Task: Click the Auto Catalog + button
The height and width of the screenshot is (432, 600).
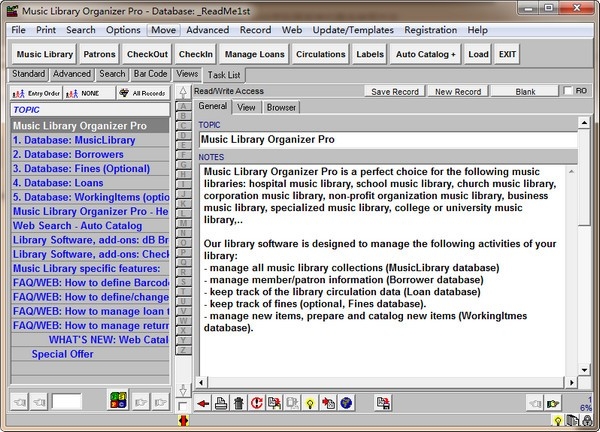Action: click(x=425, y=53)
